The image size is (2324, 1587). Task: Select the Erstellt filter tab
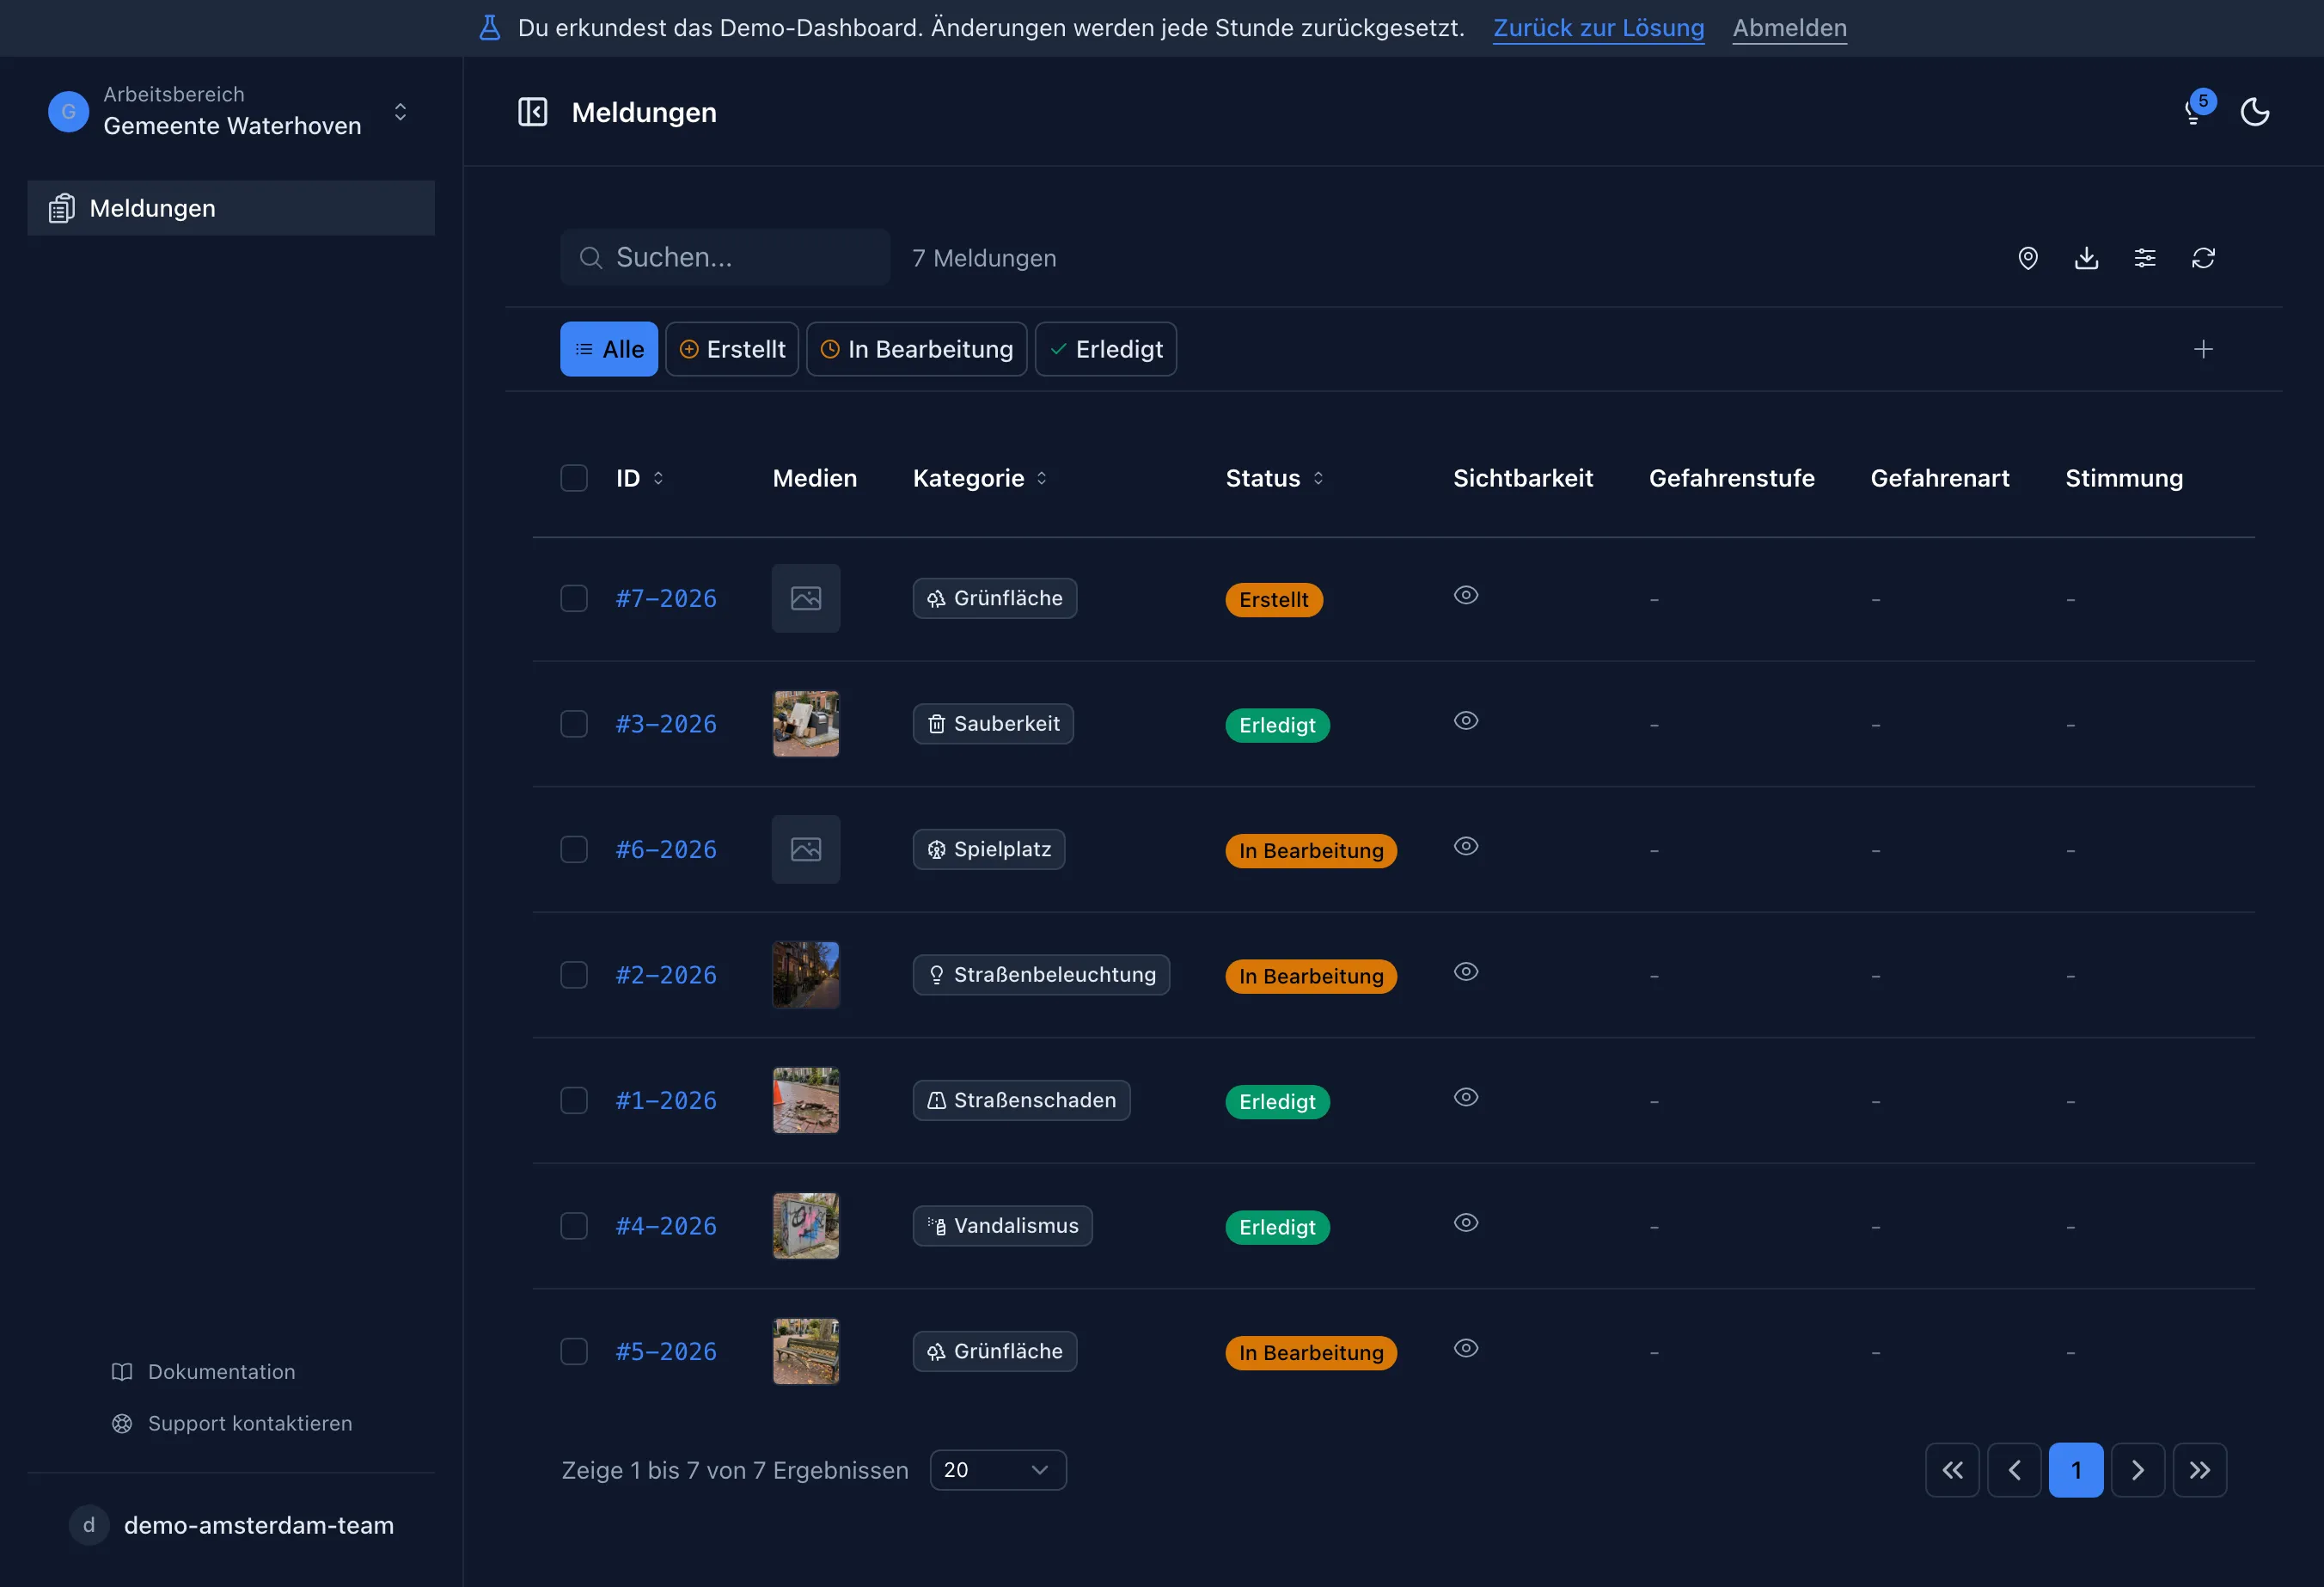click(732, 349)
